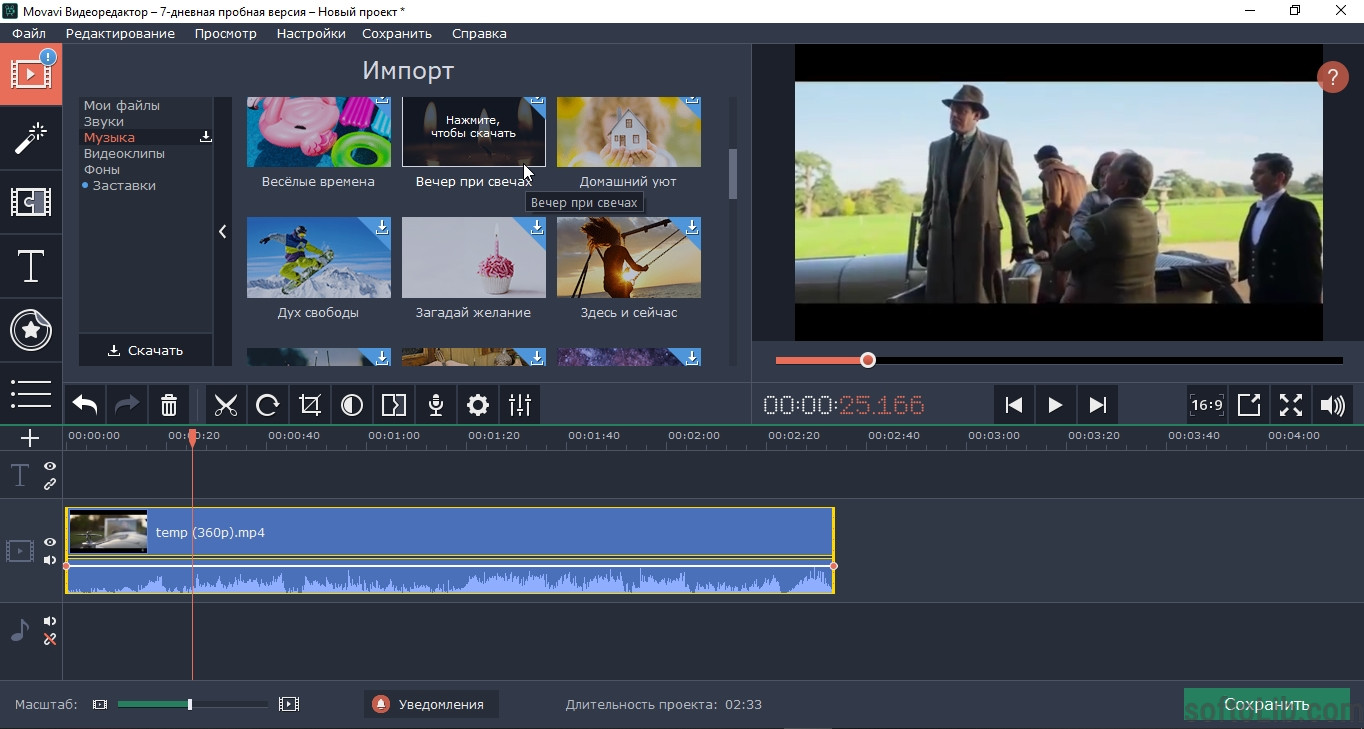Open the Stickers star tab
The height and width of the screenshot is (729, 1364).
click(x=31, y=330)
